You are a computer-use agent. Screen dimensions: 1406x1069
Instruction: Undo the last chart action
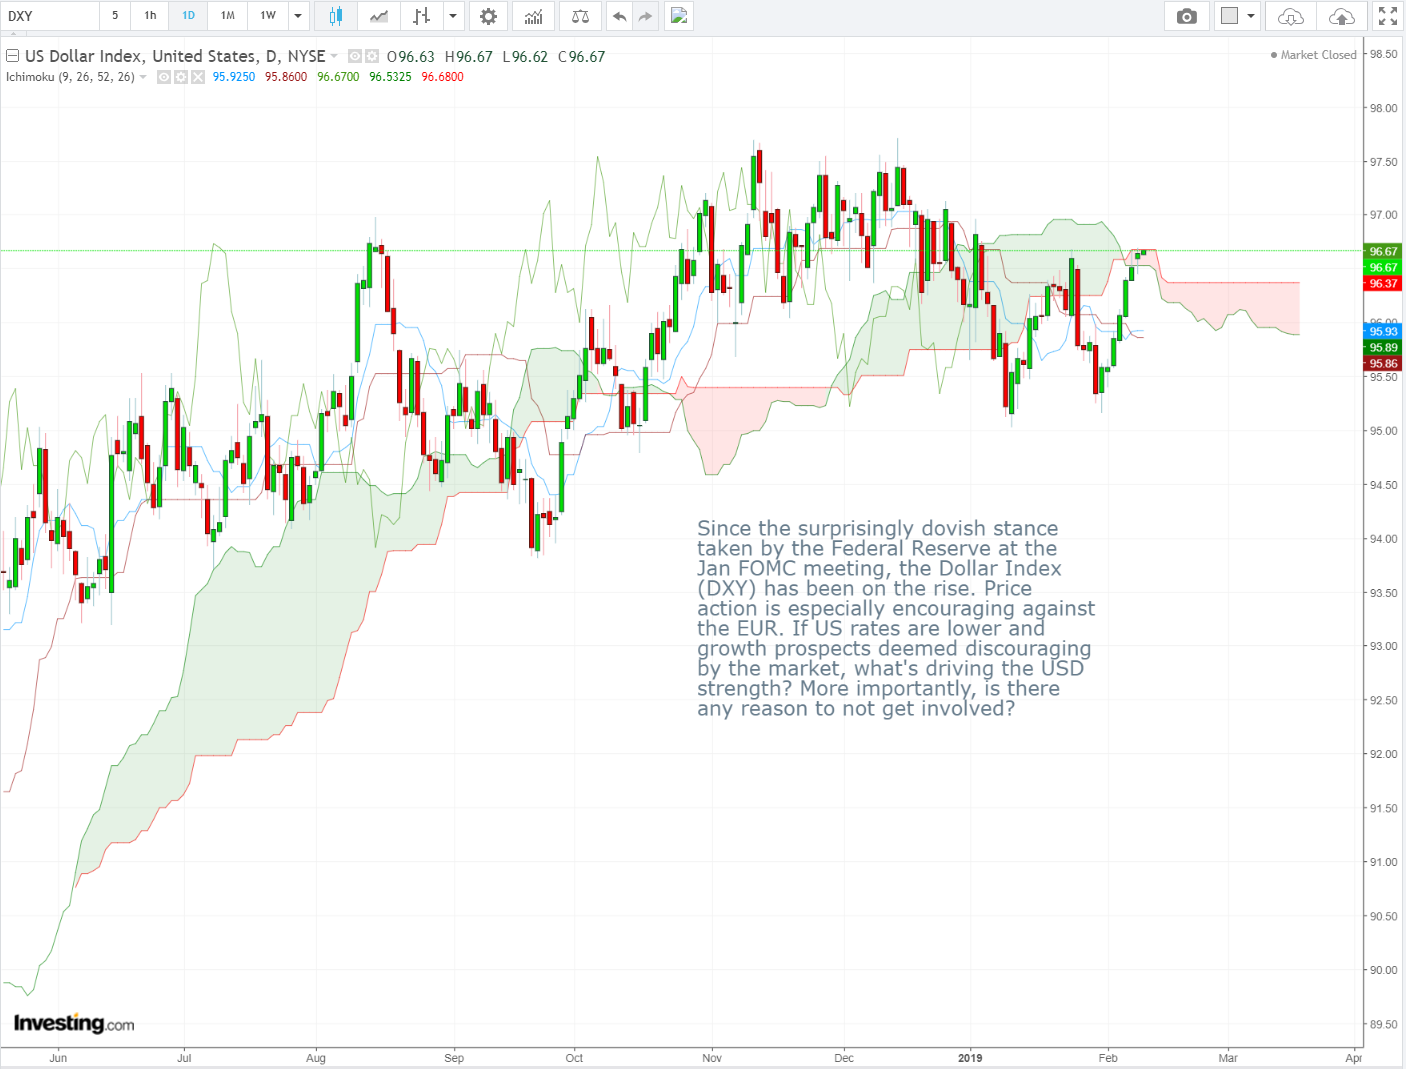coord(620,16)
